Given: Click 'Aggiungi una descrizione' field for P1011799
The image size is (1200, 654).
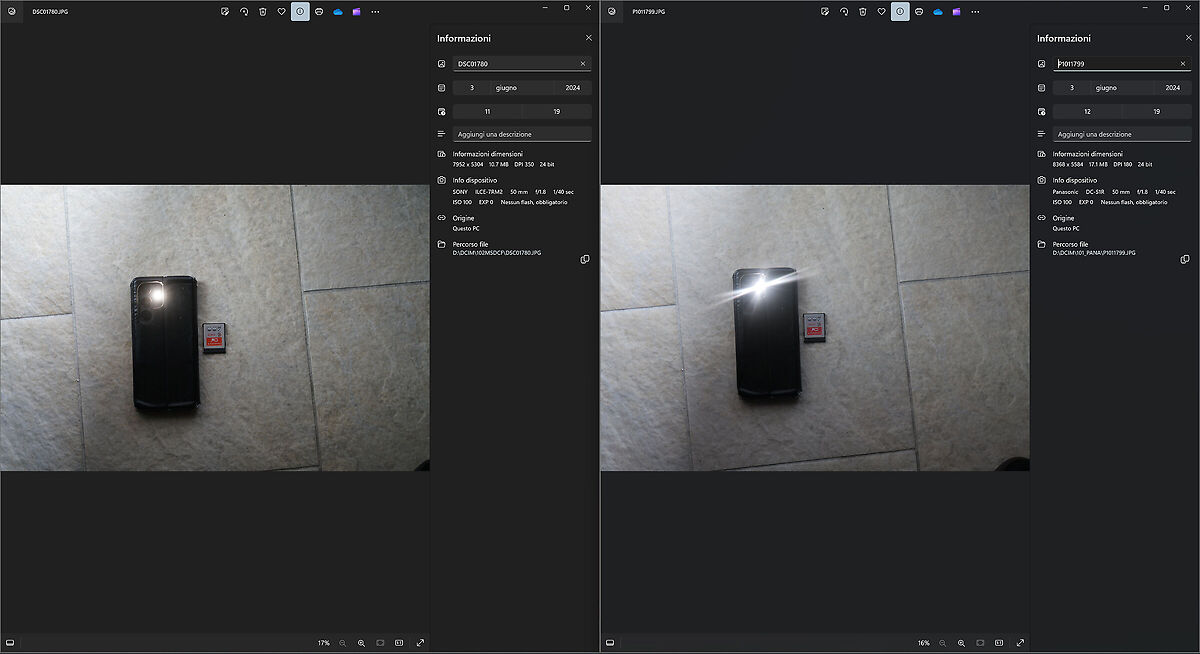Looking at the screenshot, I should point(1122,134).
